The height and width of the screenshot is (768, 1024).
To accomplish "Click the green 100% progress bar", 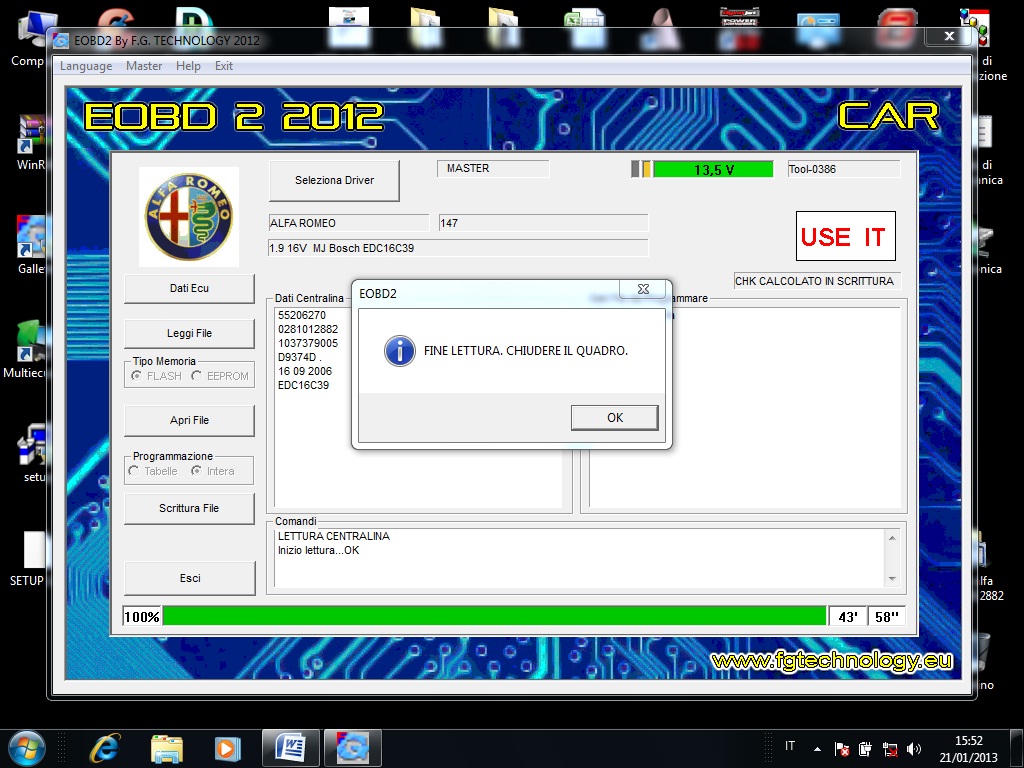I will click(x=494, y=616).
